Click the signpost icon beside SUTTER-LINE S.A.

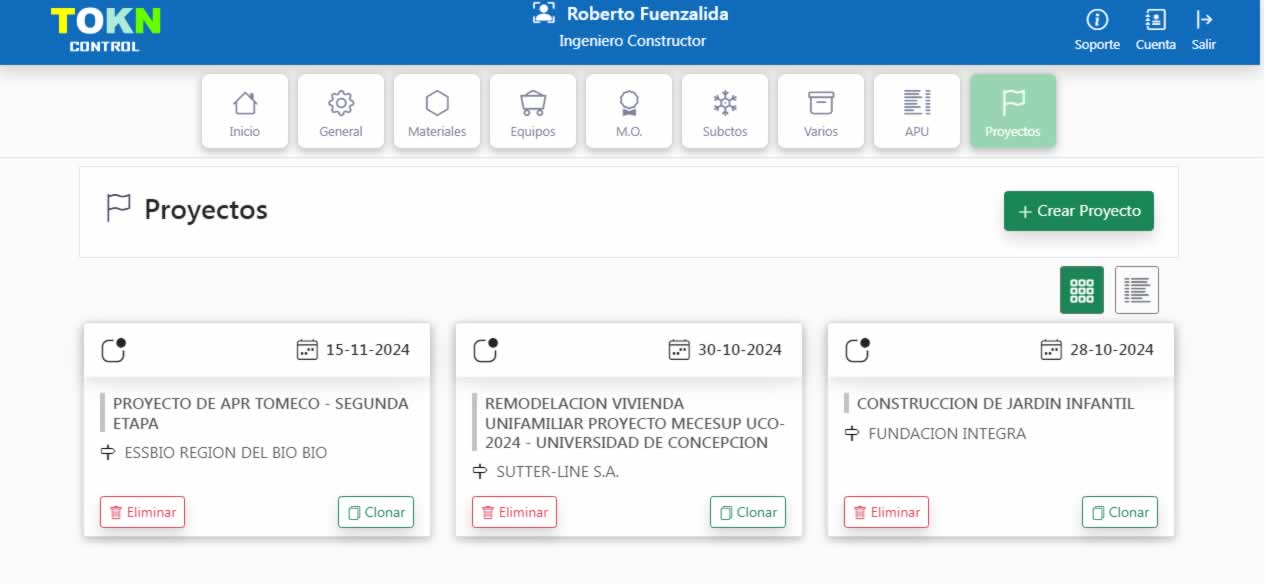pyautogui.click(x=480, y=472)
